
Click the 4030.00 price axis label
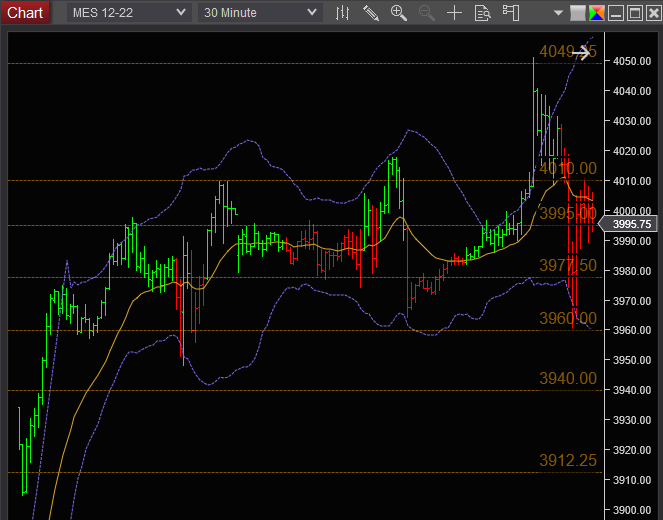[632, 121]
